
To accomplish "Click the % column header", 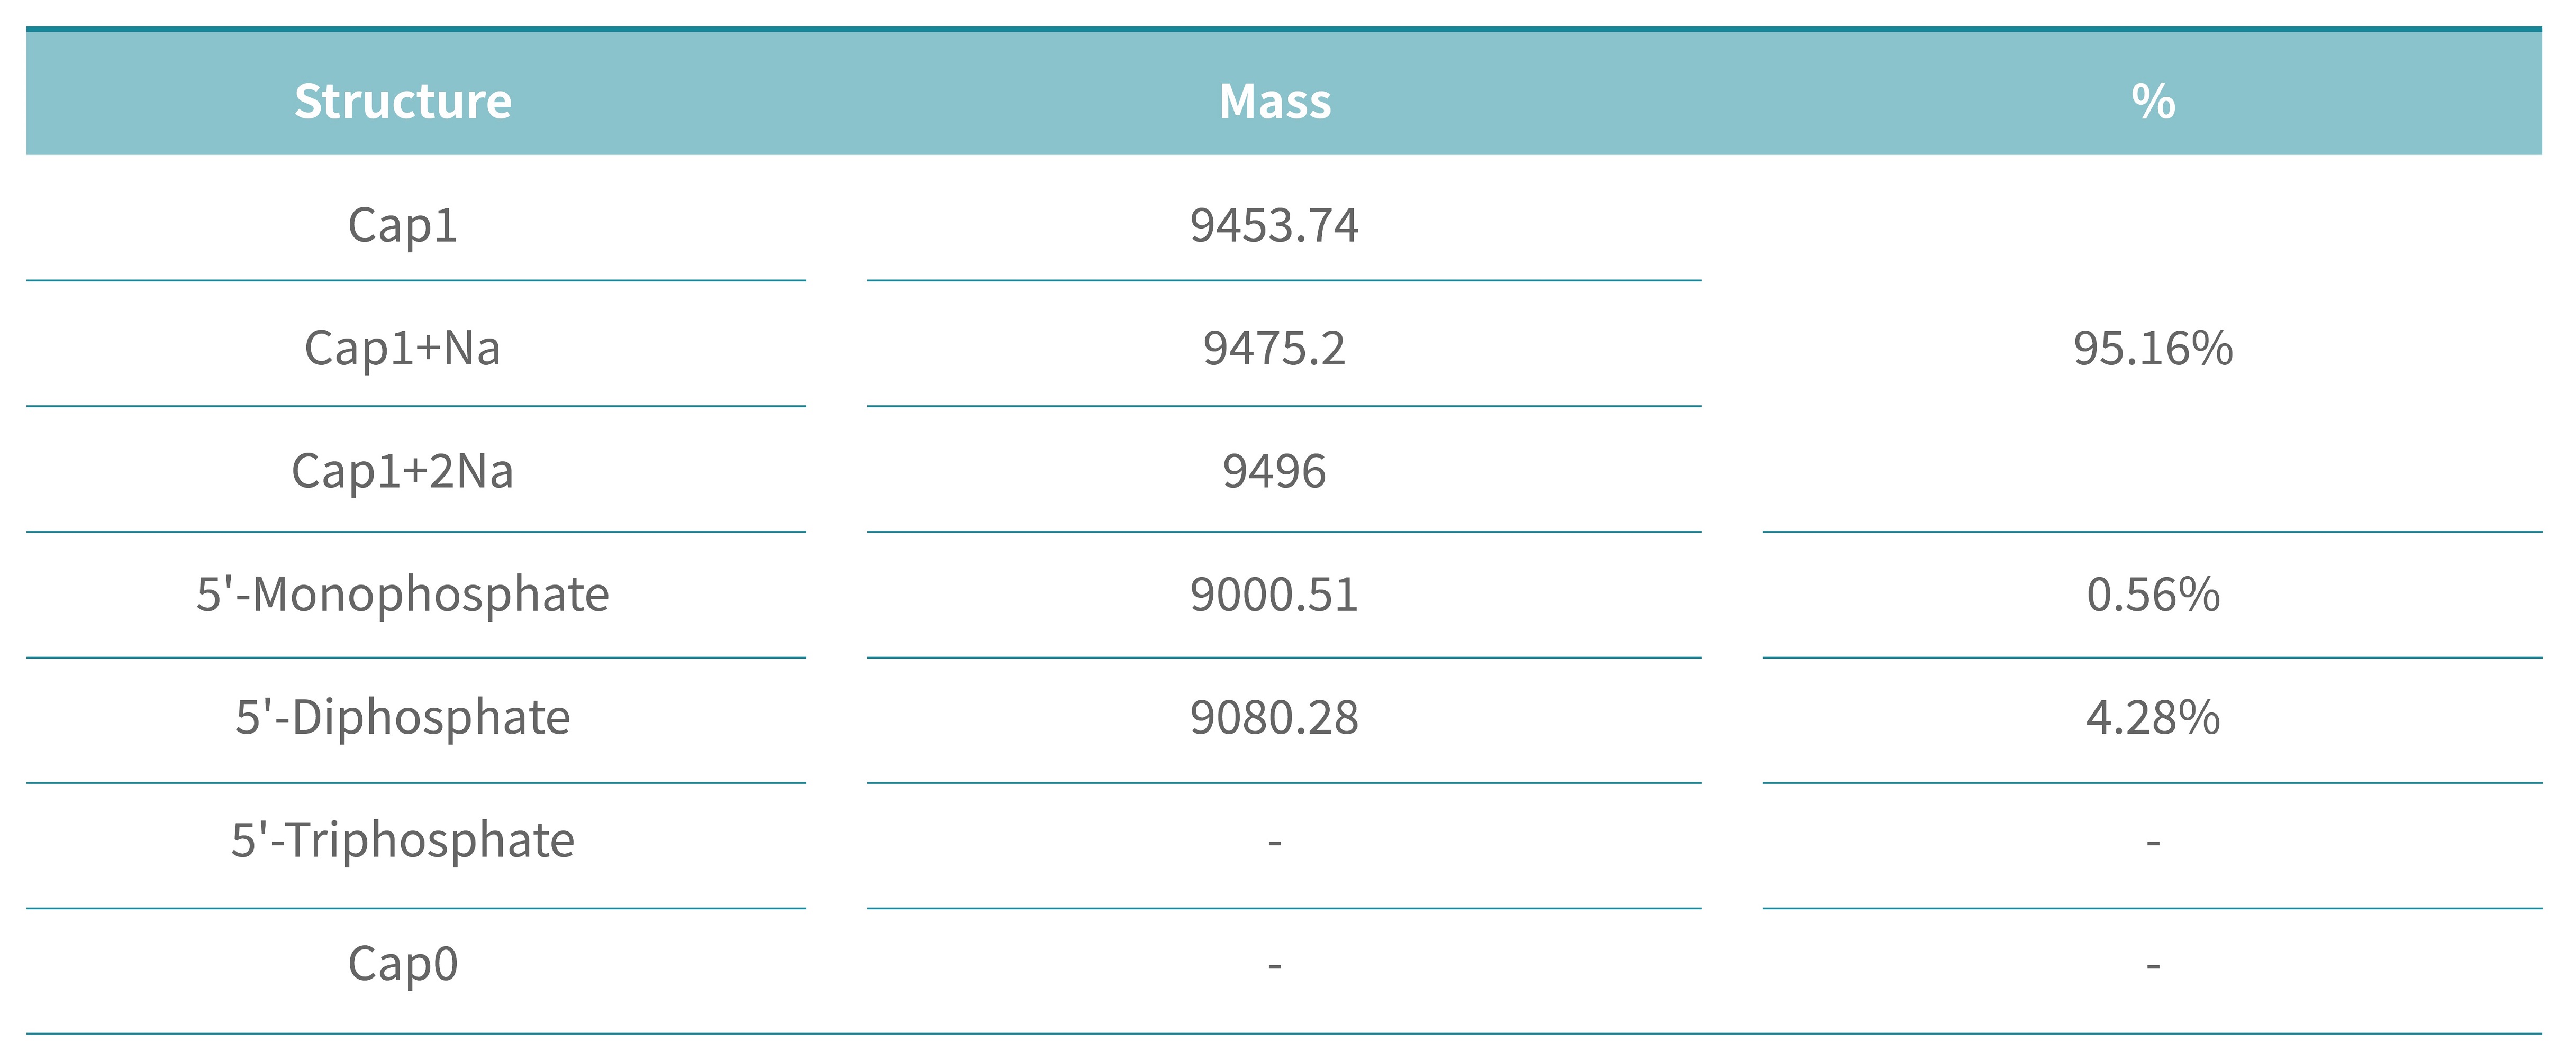I will [2153, 101].
